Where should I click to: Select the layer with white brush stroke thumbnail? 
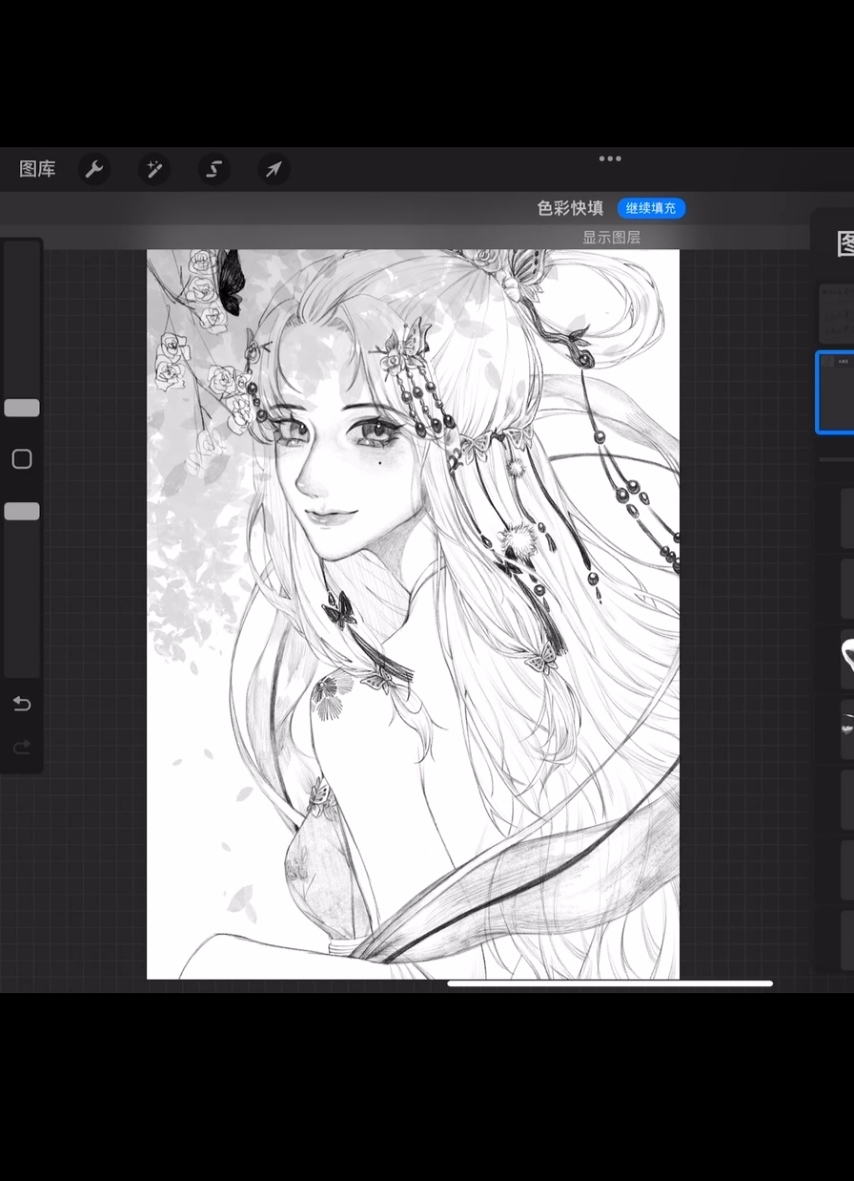coord(846,657)
